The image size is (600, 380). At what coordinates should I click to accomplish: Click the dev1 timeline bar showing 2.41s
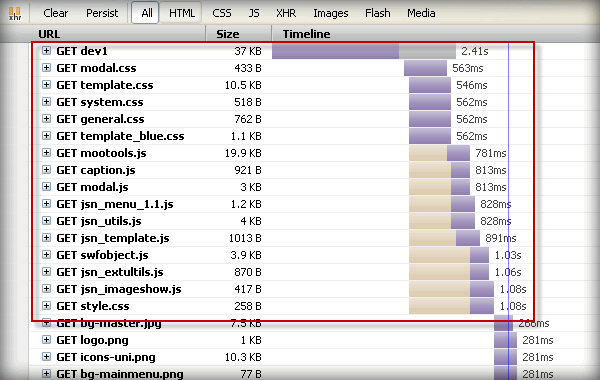pos(364,51)
